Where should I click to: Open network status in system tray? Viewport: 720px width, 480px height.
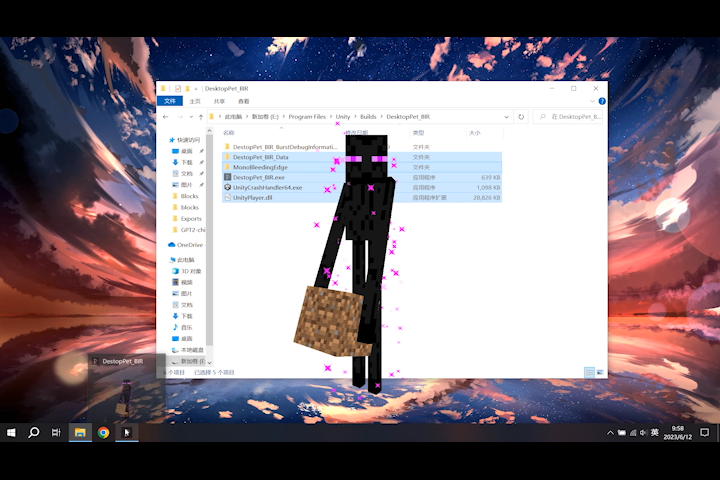click(633, 433)
